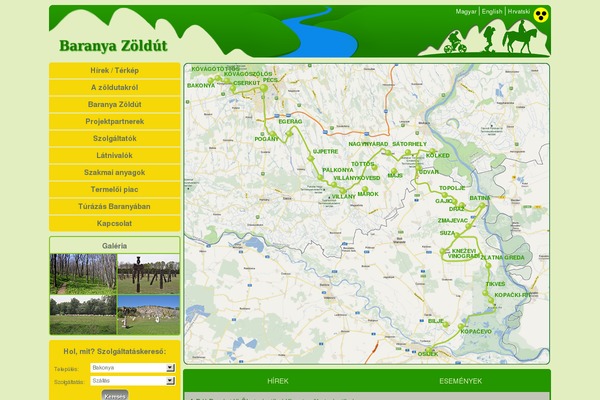This screenshot has height=400, width=600.
Task: Open the Projektpartnerek menu item
Action: [x=114, y=121]
